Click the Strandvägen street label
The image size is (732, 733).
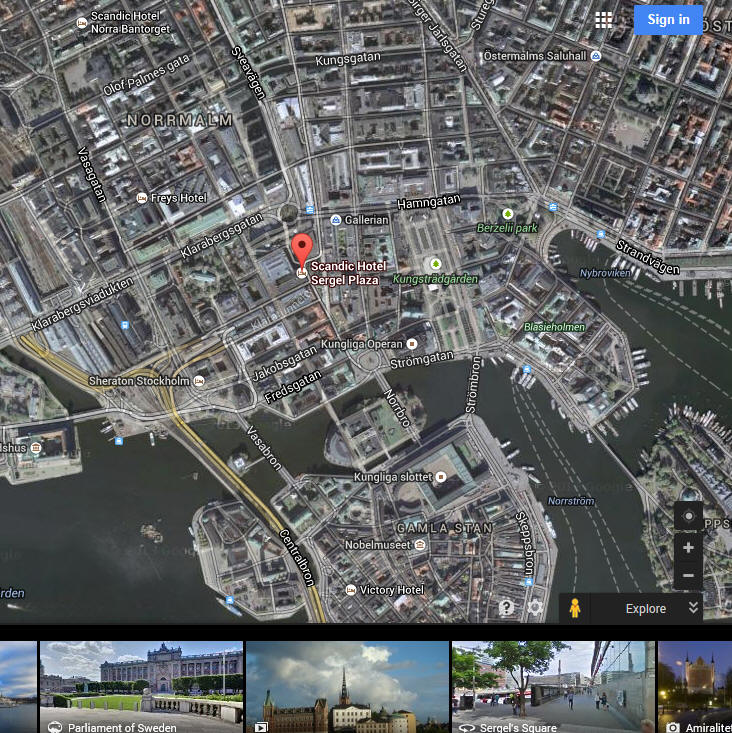[x=648, y=257]
